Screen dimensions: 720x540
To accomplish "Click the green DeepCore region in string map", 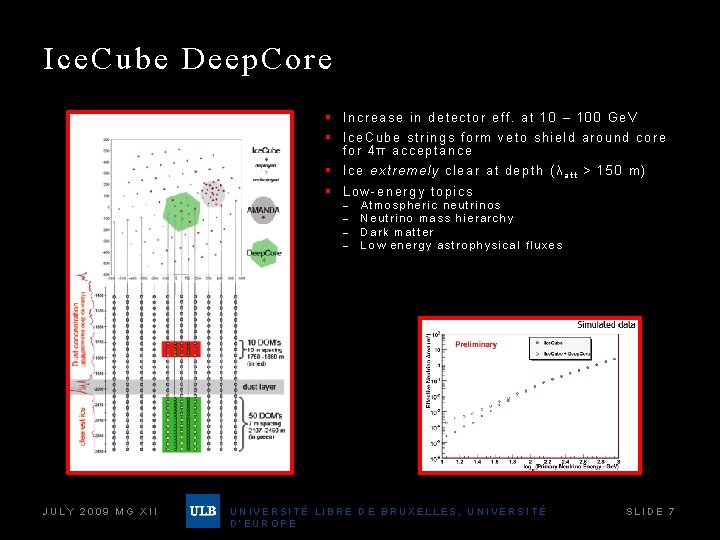I will (x=182, y=212).
